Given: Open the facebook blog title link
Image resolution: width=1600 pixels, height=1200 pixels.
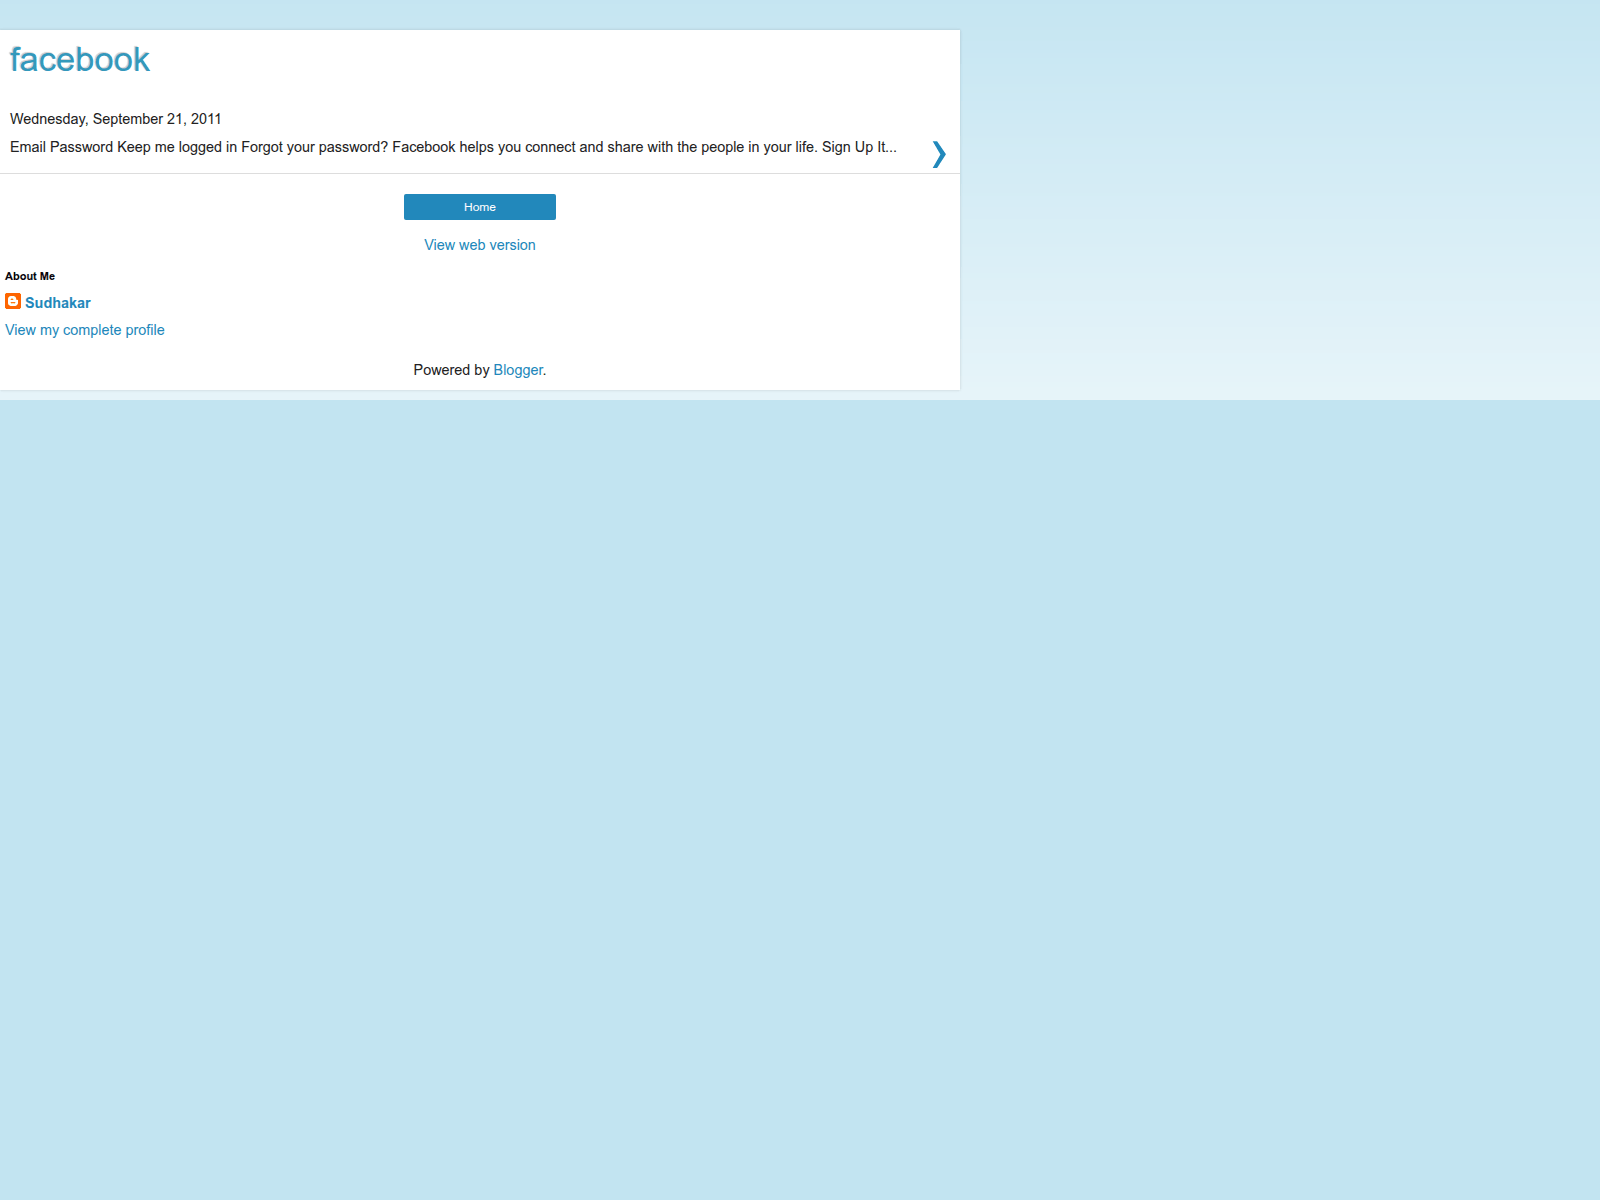Looking at the screenshot, I should pos(80,60).
